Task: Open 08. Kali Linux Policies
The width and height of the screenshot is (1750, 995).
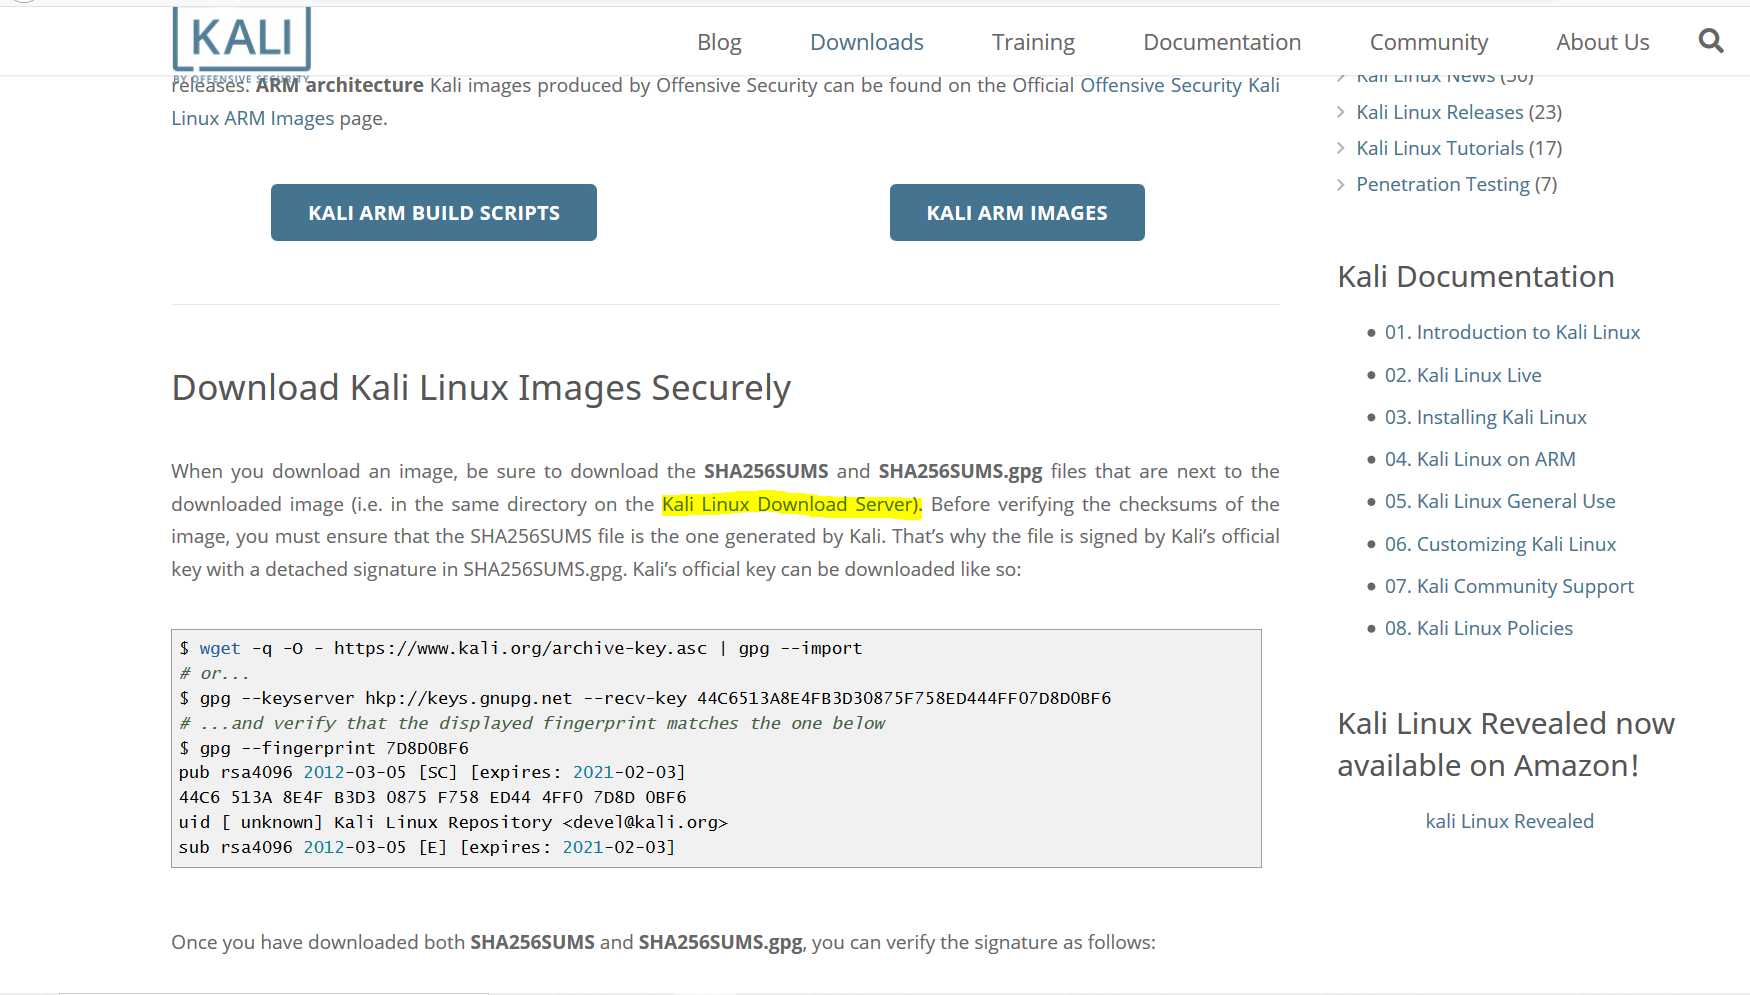Action: [1479, 628]
